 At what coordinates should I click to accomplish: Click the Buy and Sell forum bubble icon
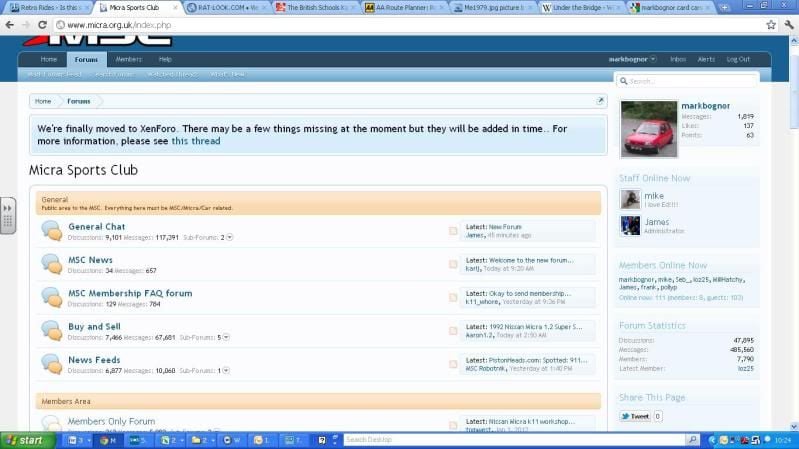tap(51, 330)
